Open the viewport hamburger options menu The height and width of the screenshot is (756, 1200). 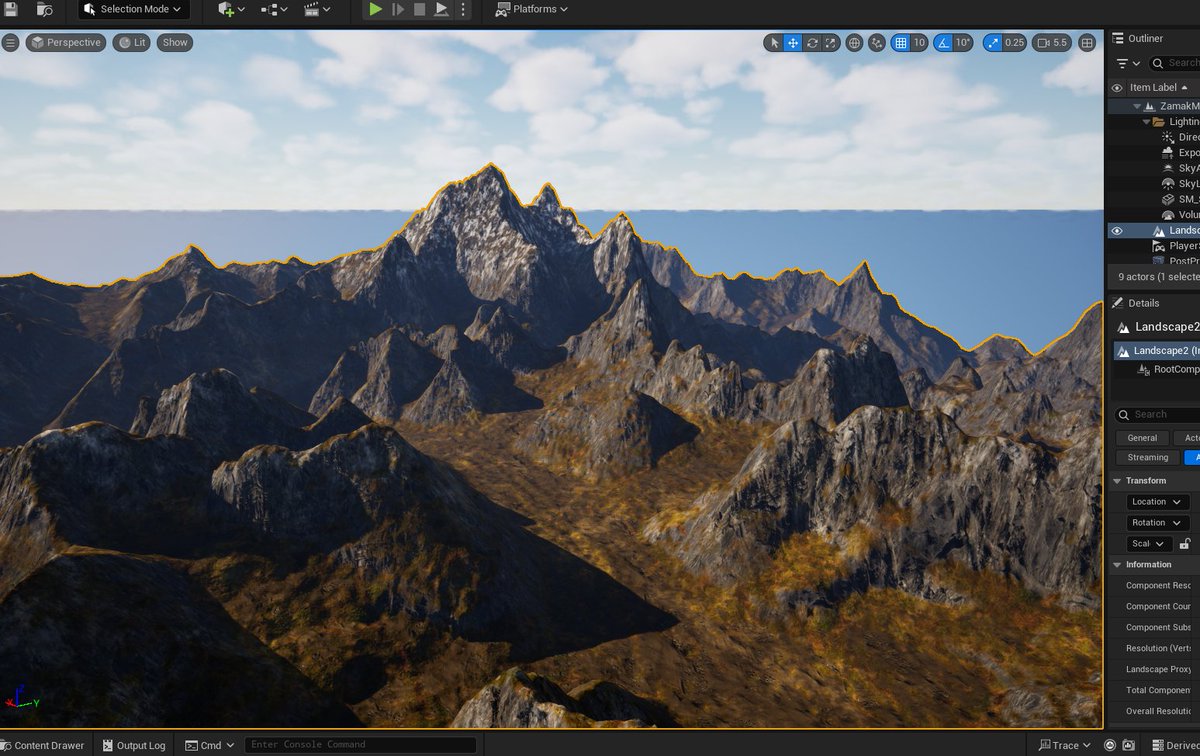(x=11, y=42)
